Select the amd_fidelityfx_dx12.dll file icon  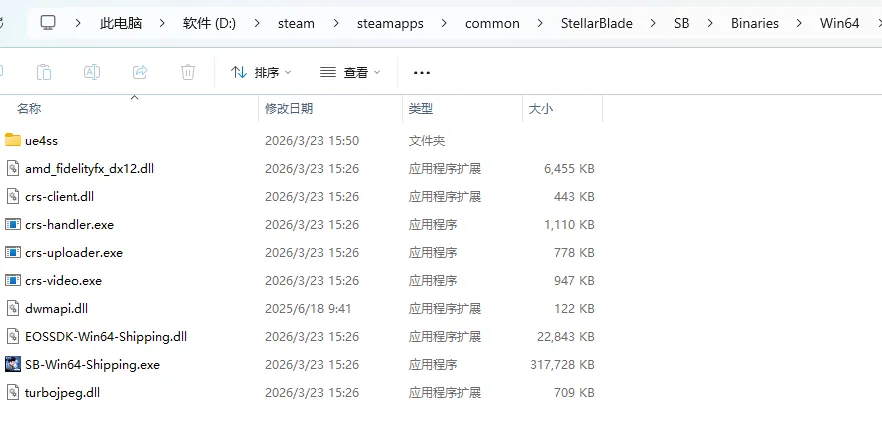point(12,168)
